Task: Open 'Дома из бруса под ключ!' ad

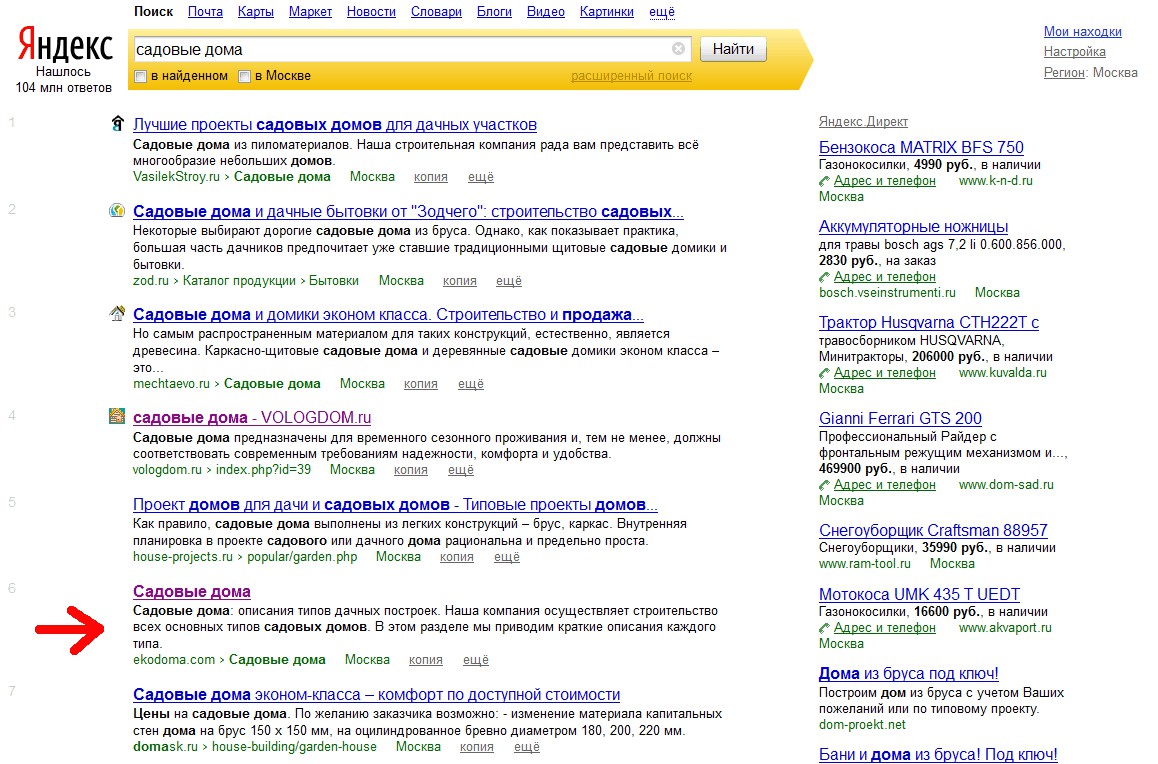Action: [x=908, y=673]
